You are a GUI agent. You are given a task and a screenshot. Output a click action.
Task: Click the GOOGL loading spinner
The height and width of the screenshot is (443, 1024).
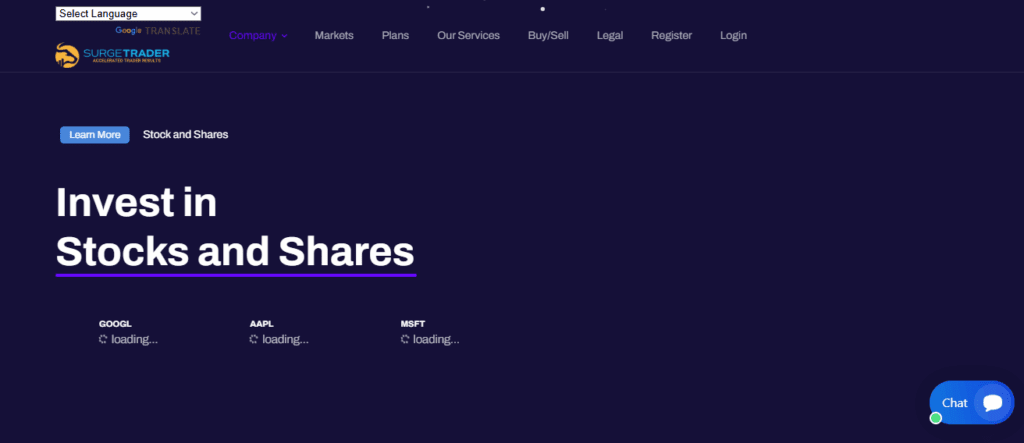coord(103,339)
